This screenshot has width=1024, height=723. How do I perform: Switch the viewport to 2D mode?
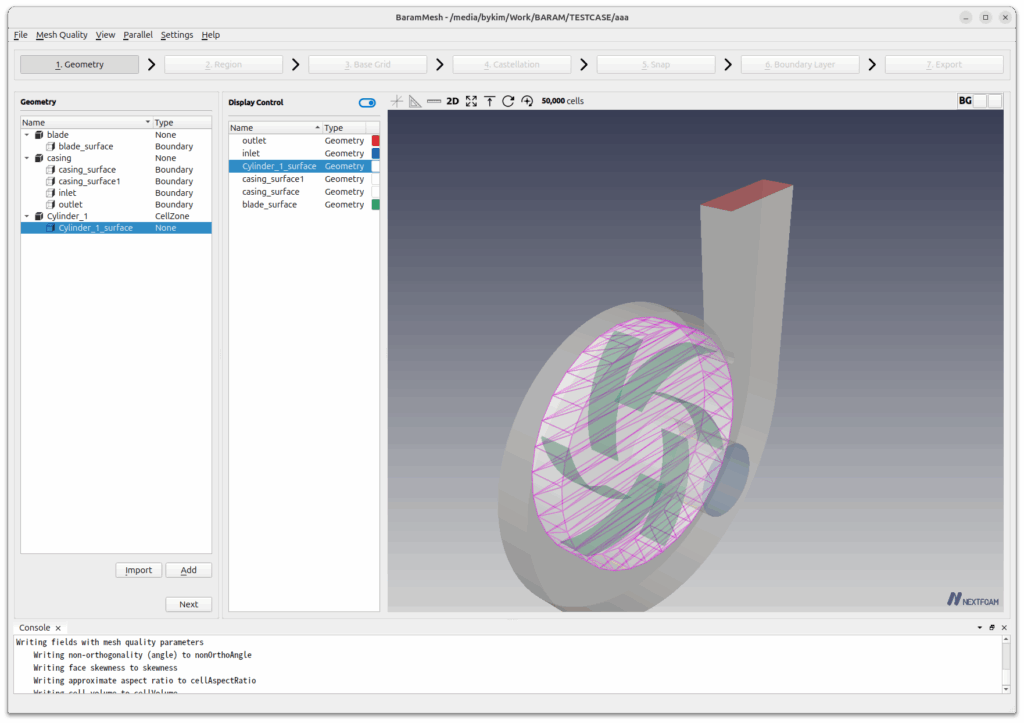(453, 101)
